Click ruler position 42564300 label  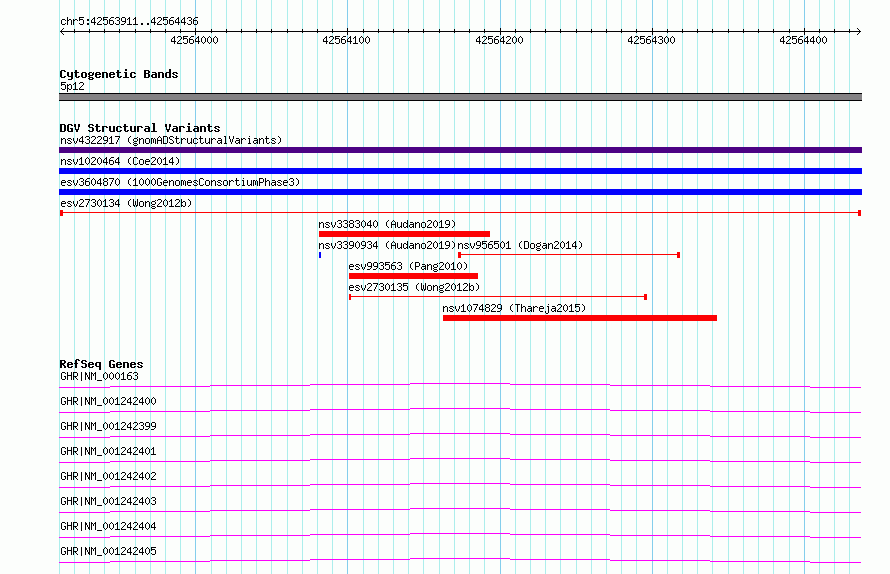click(x=651, y=40)
